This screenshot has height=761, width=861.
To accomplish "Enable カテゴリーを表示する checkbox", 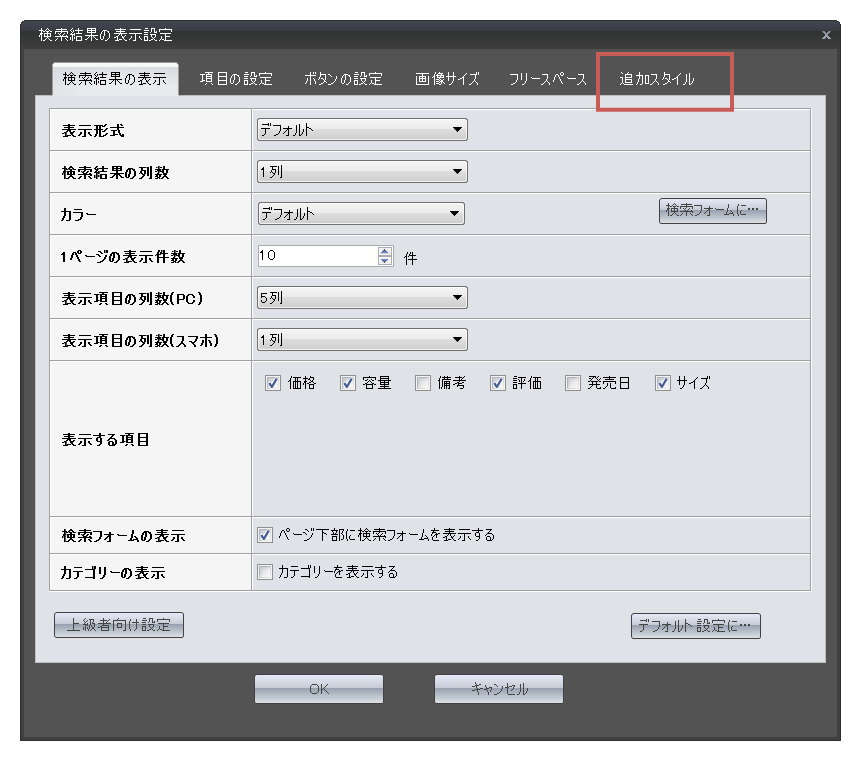I will (265, 572).
